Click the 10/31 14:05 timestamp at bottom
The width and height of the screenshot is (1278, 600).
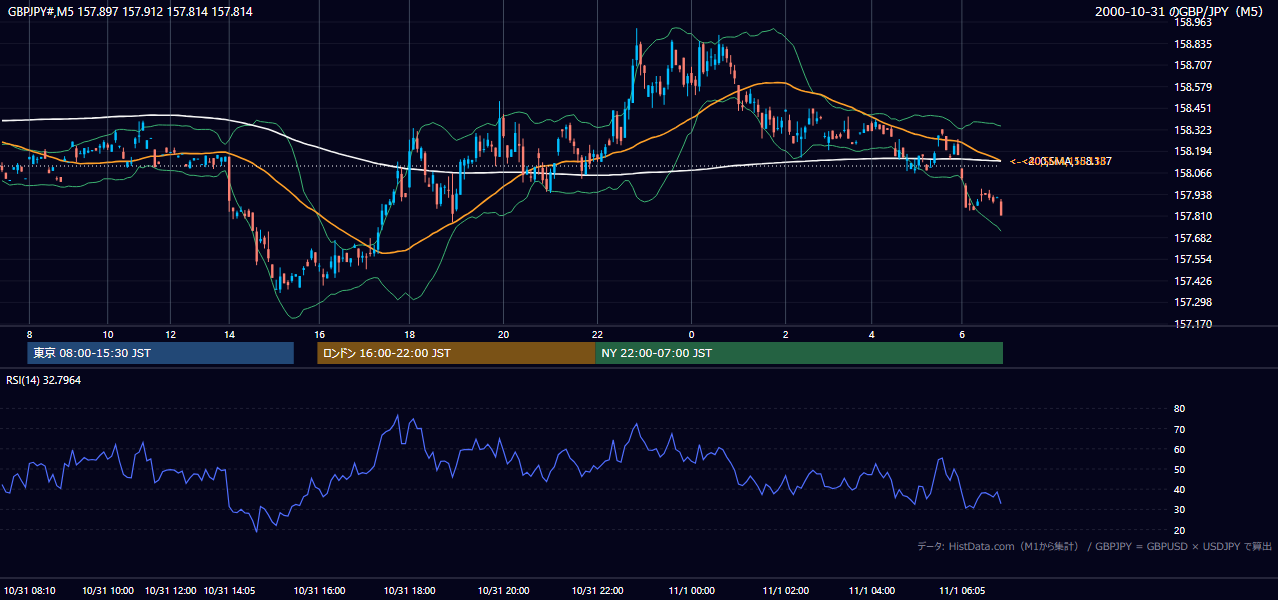[229, 591]
